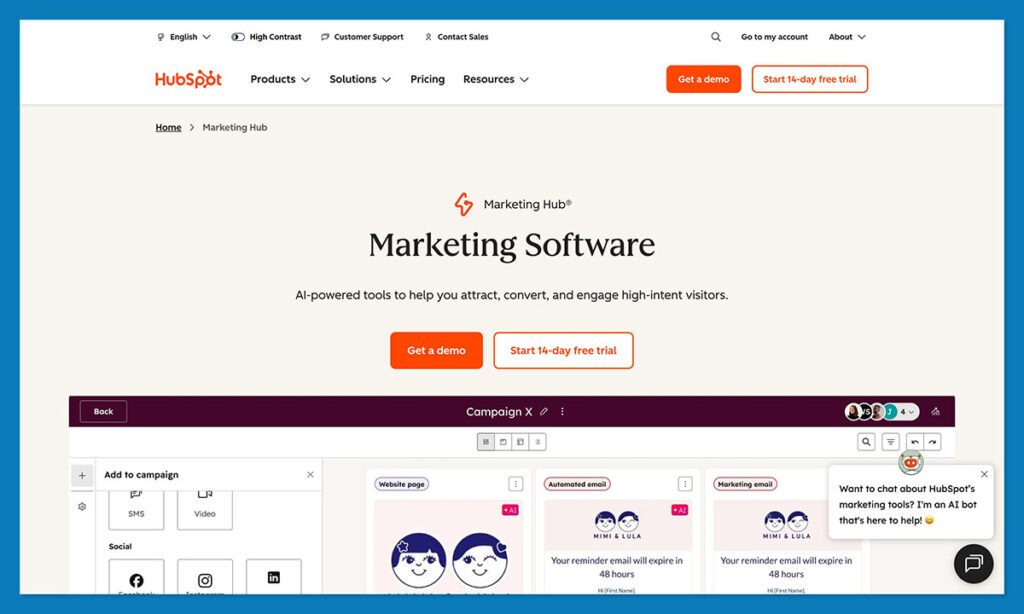1024x614 pixels.
Task: Add Facebook from the Social section
Action: [x=136, y=580]
